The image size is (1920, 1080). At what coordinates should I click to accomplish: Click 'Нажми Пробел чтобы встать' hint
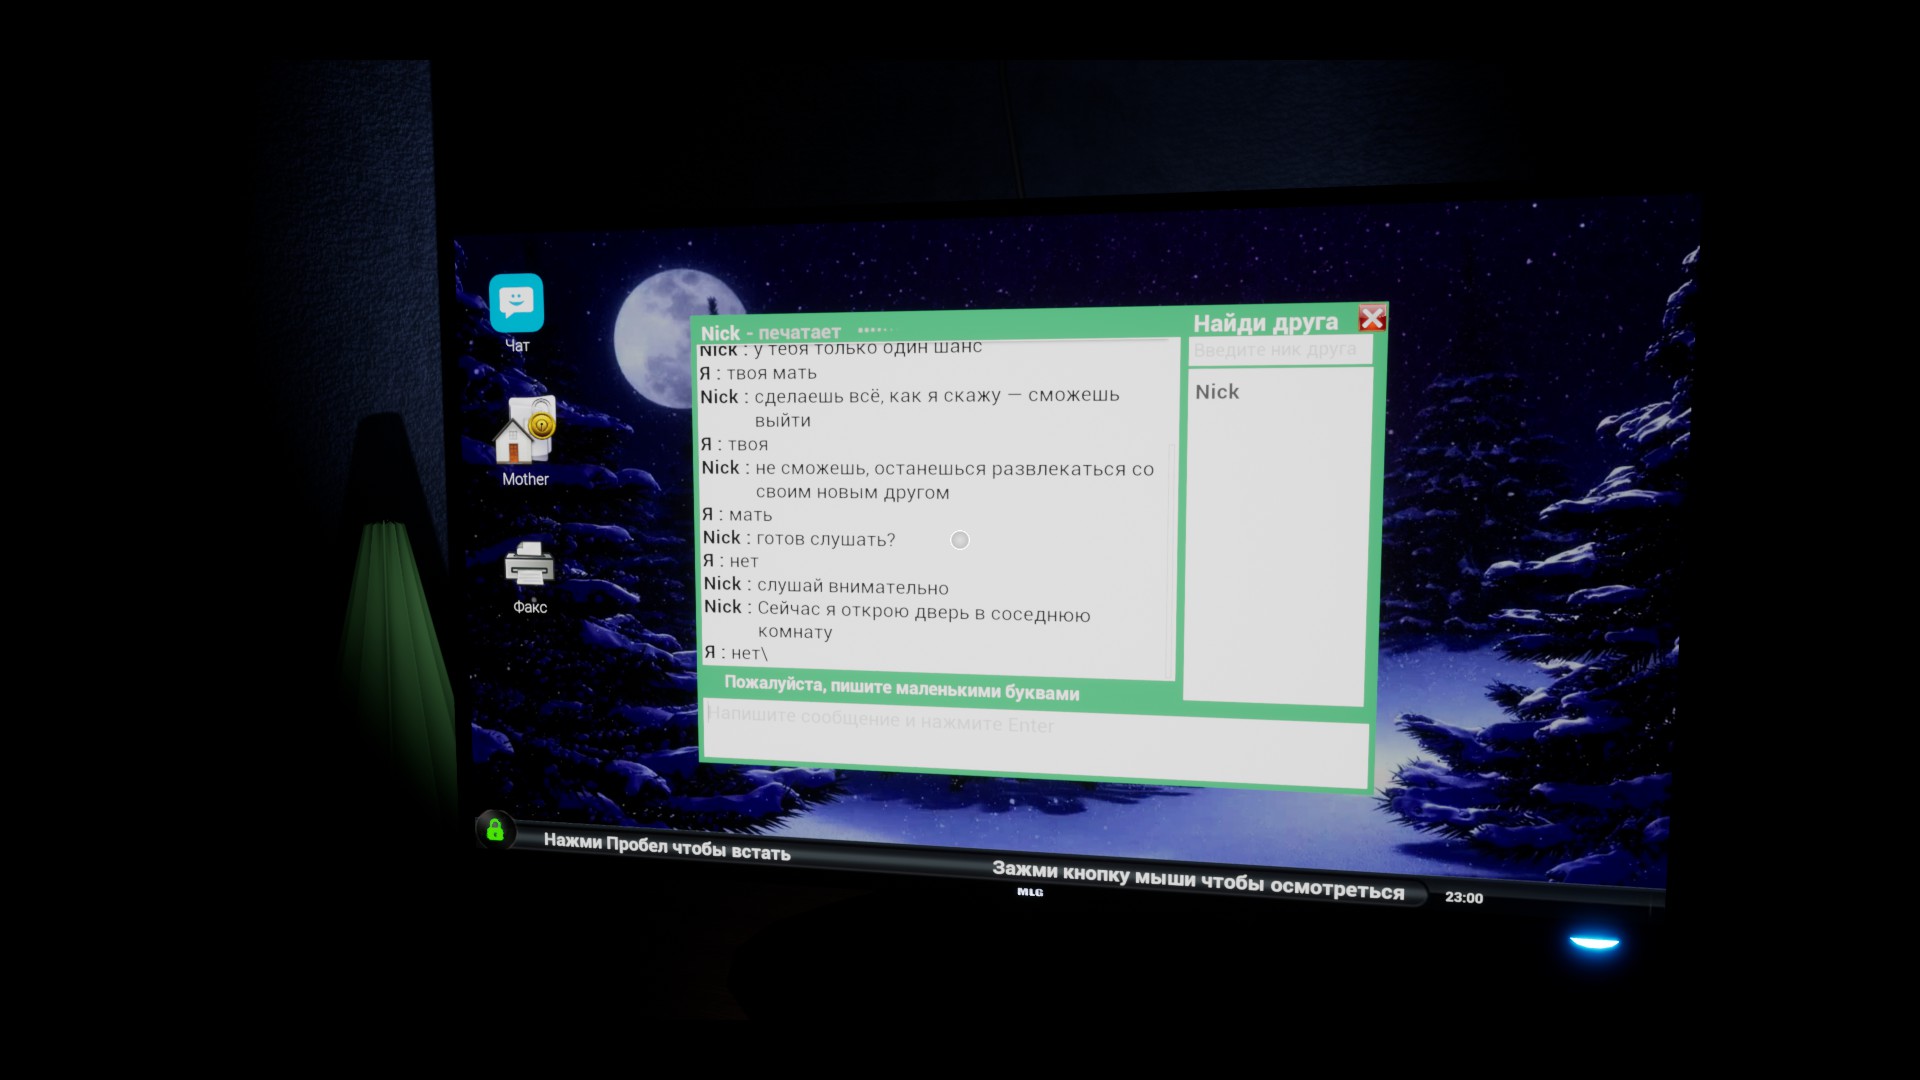[x=667, y=846]
